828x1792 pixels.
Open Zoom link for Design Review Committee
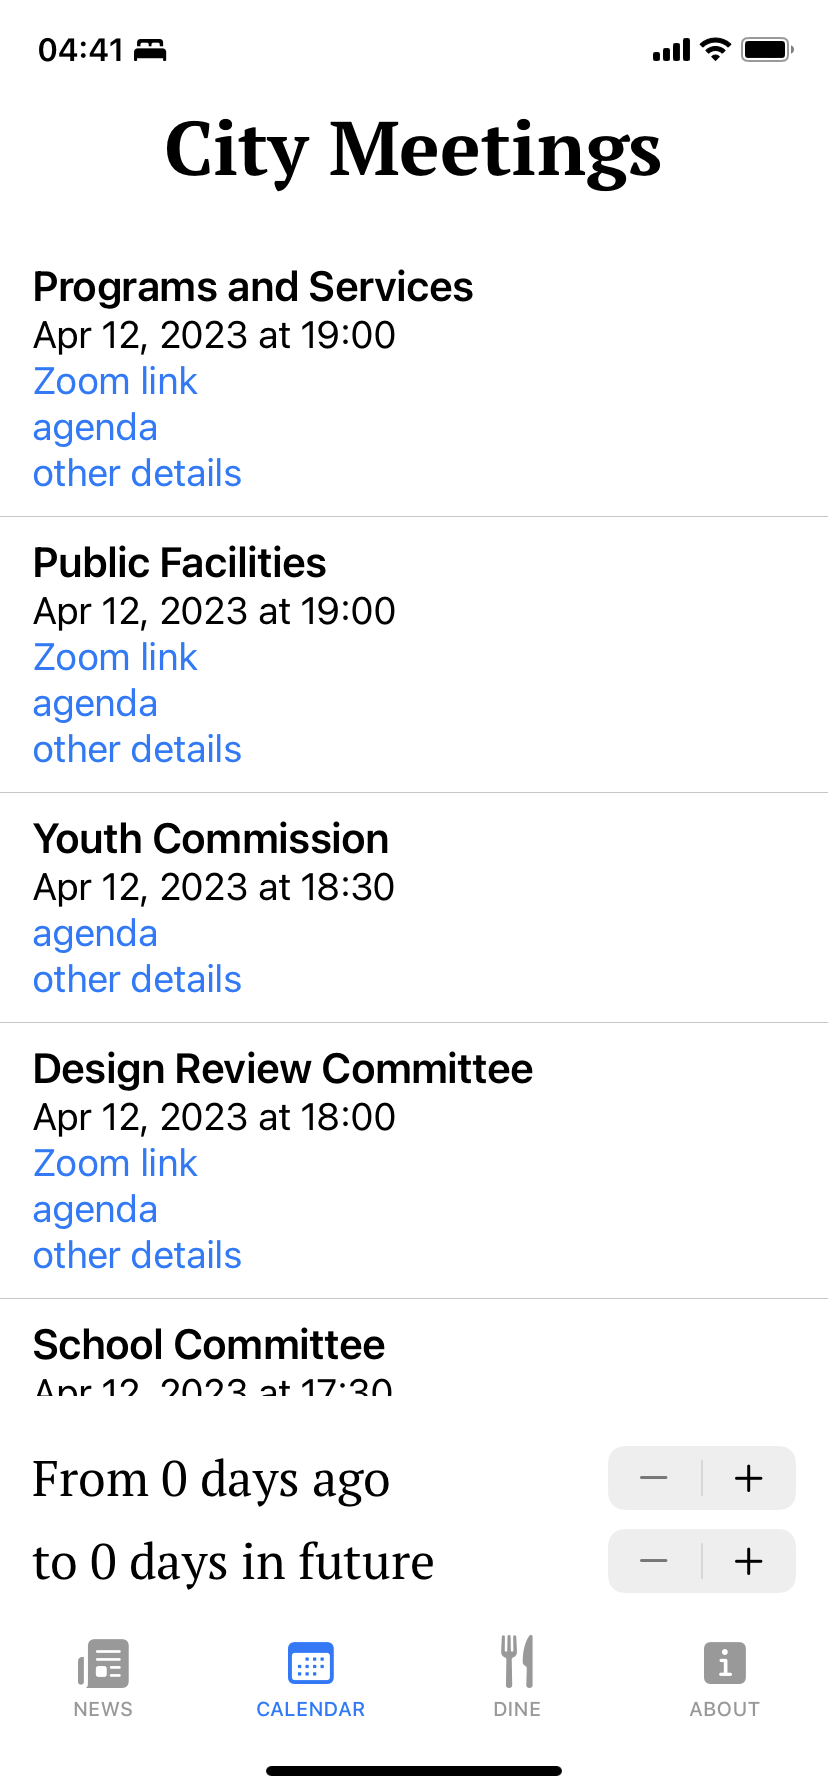click(x=115, y=1163)
